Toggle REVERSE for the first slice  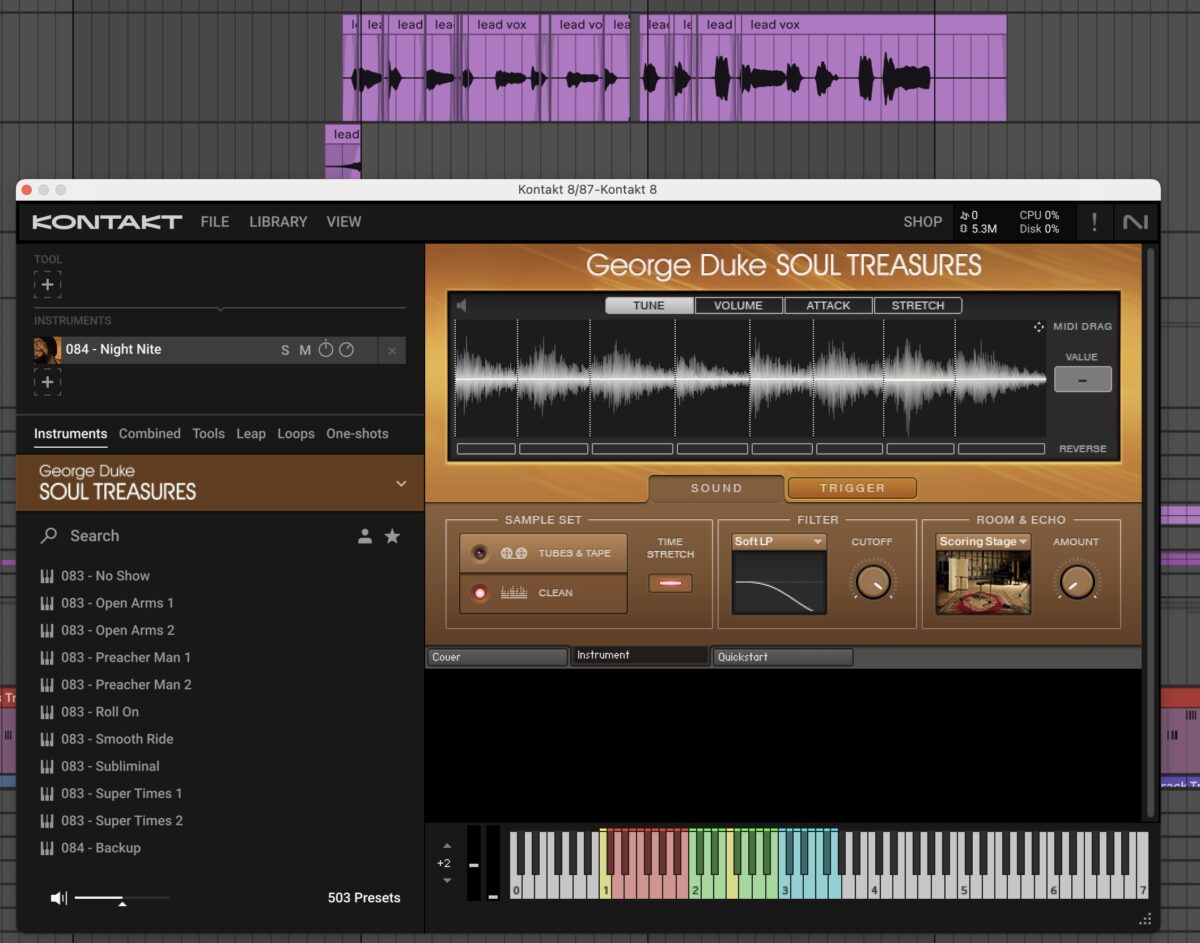(x=486, y=449)
